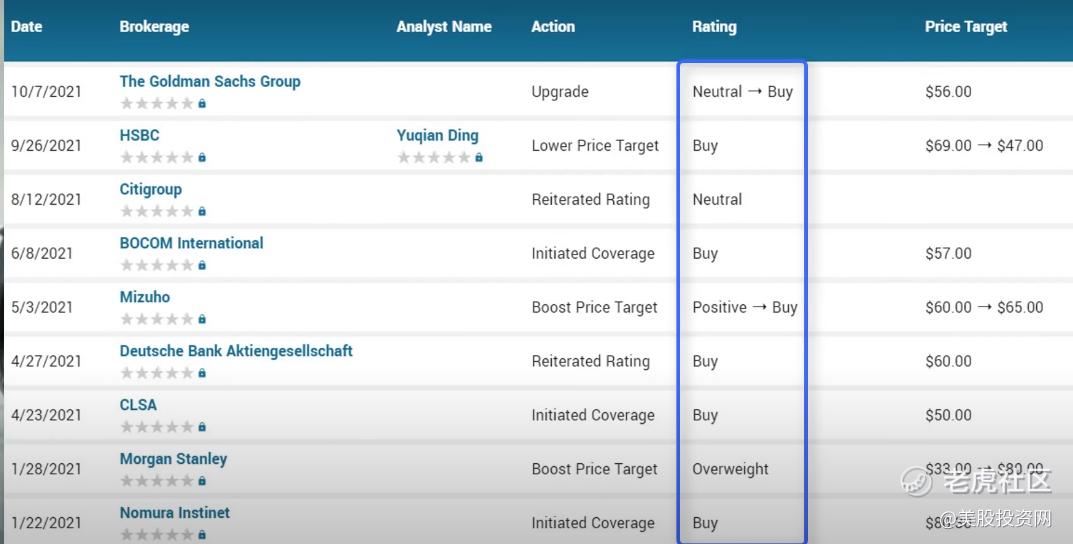The width and height of the screenshot is (1073, 544).
Task: Click the lock icon under HSBC
Action: [x=202, y=157]
